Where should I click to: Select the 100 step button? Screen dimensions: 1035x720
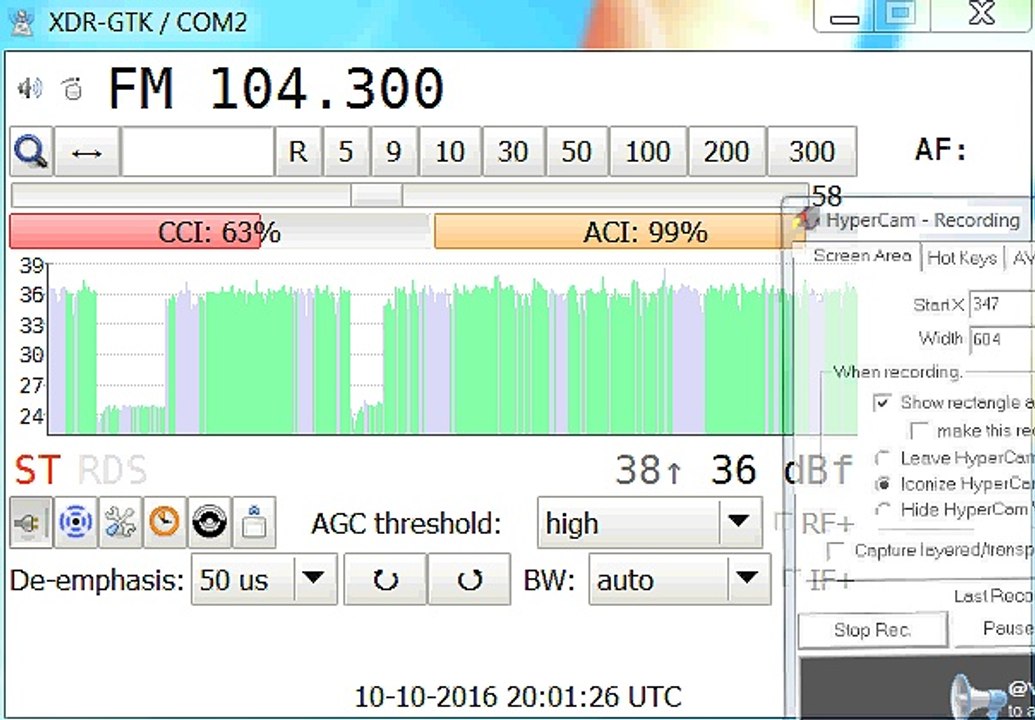(648, 152)
